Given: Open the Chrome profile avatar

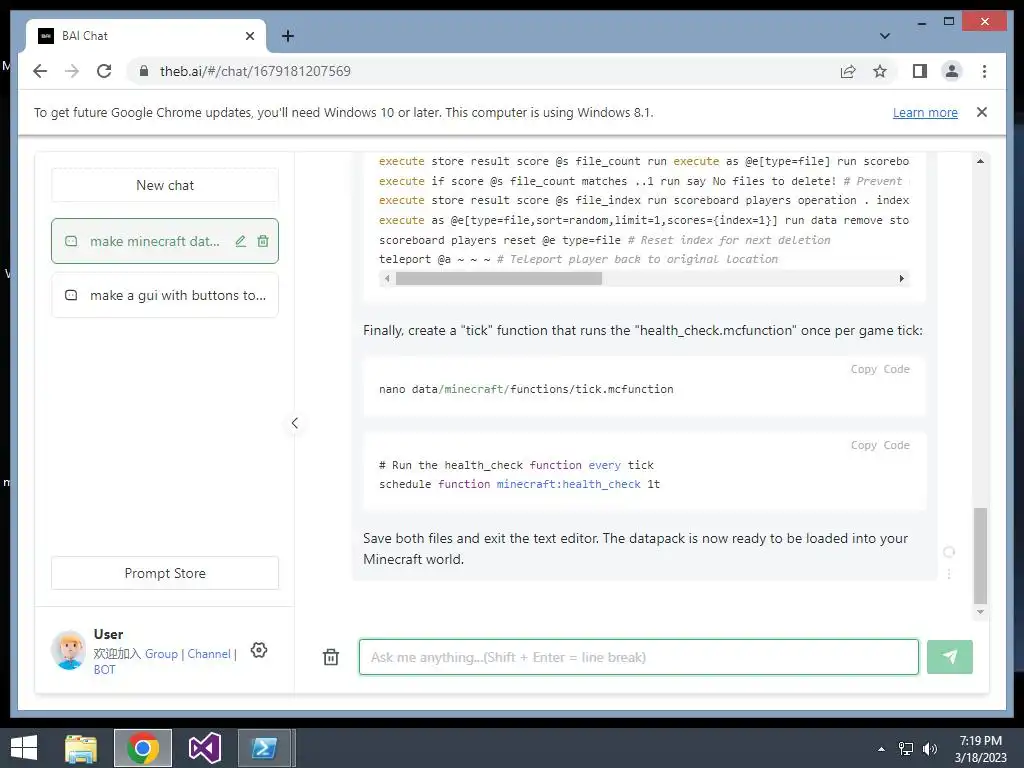Looking at the screenshot, I should (x=952, y=71).
